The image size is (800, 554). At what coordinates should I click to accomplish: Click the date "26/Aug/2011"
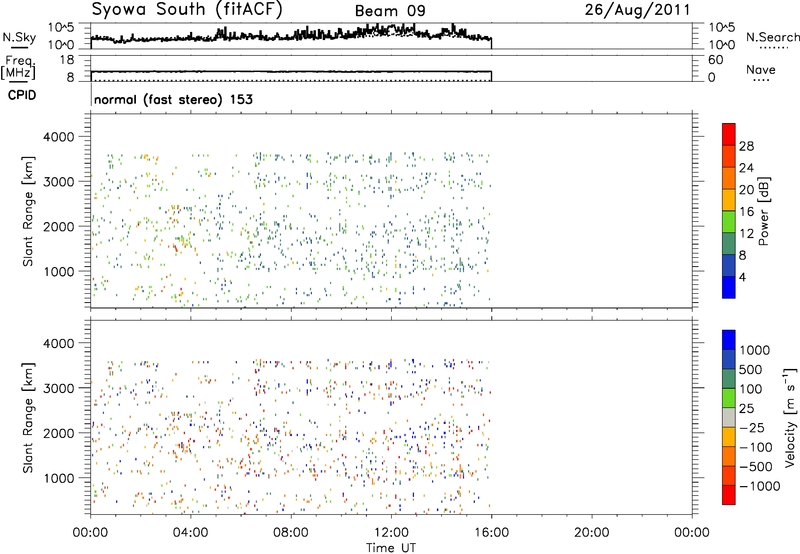pos(637,9)
